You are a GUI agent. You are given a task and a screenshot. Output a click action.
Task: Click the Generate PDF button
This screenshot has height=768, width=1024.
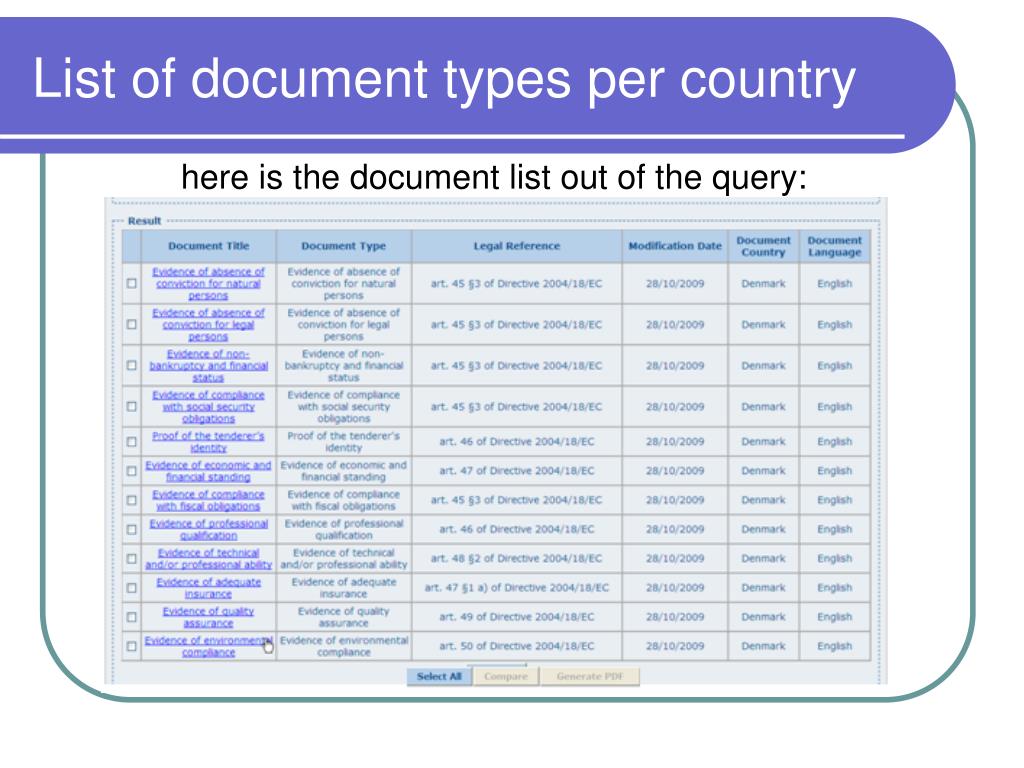point(590,677)
